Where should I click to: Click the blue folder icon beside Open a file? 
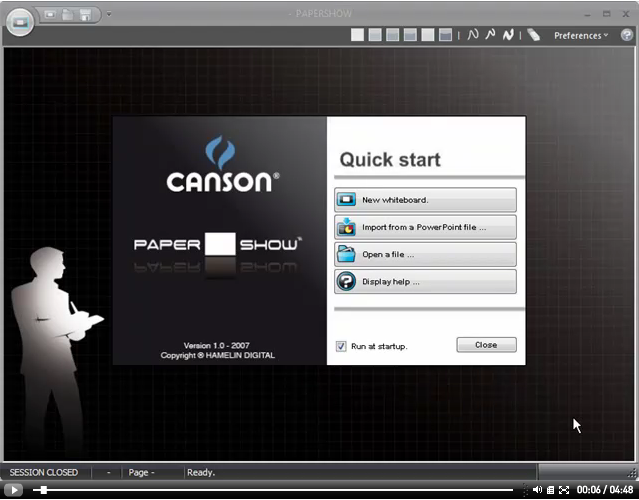coord(346,254)
